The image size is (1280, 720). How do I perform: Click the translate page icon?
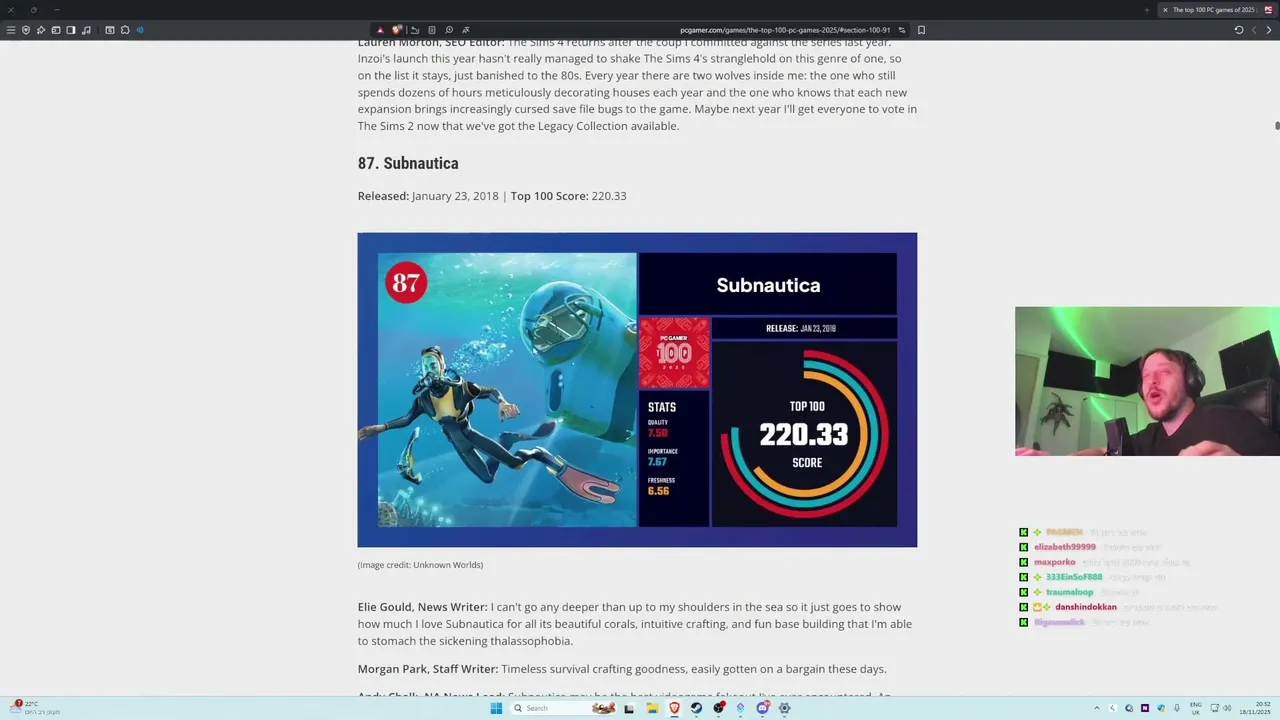[466, 30]
